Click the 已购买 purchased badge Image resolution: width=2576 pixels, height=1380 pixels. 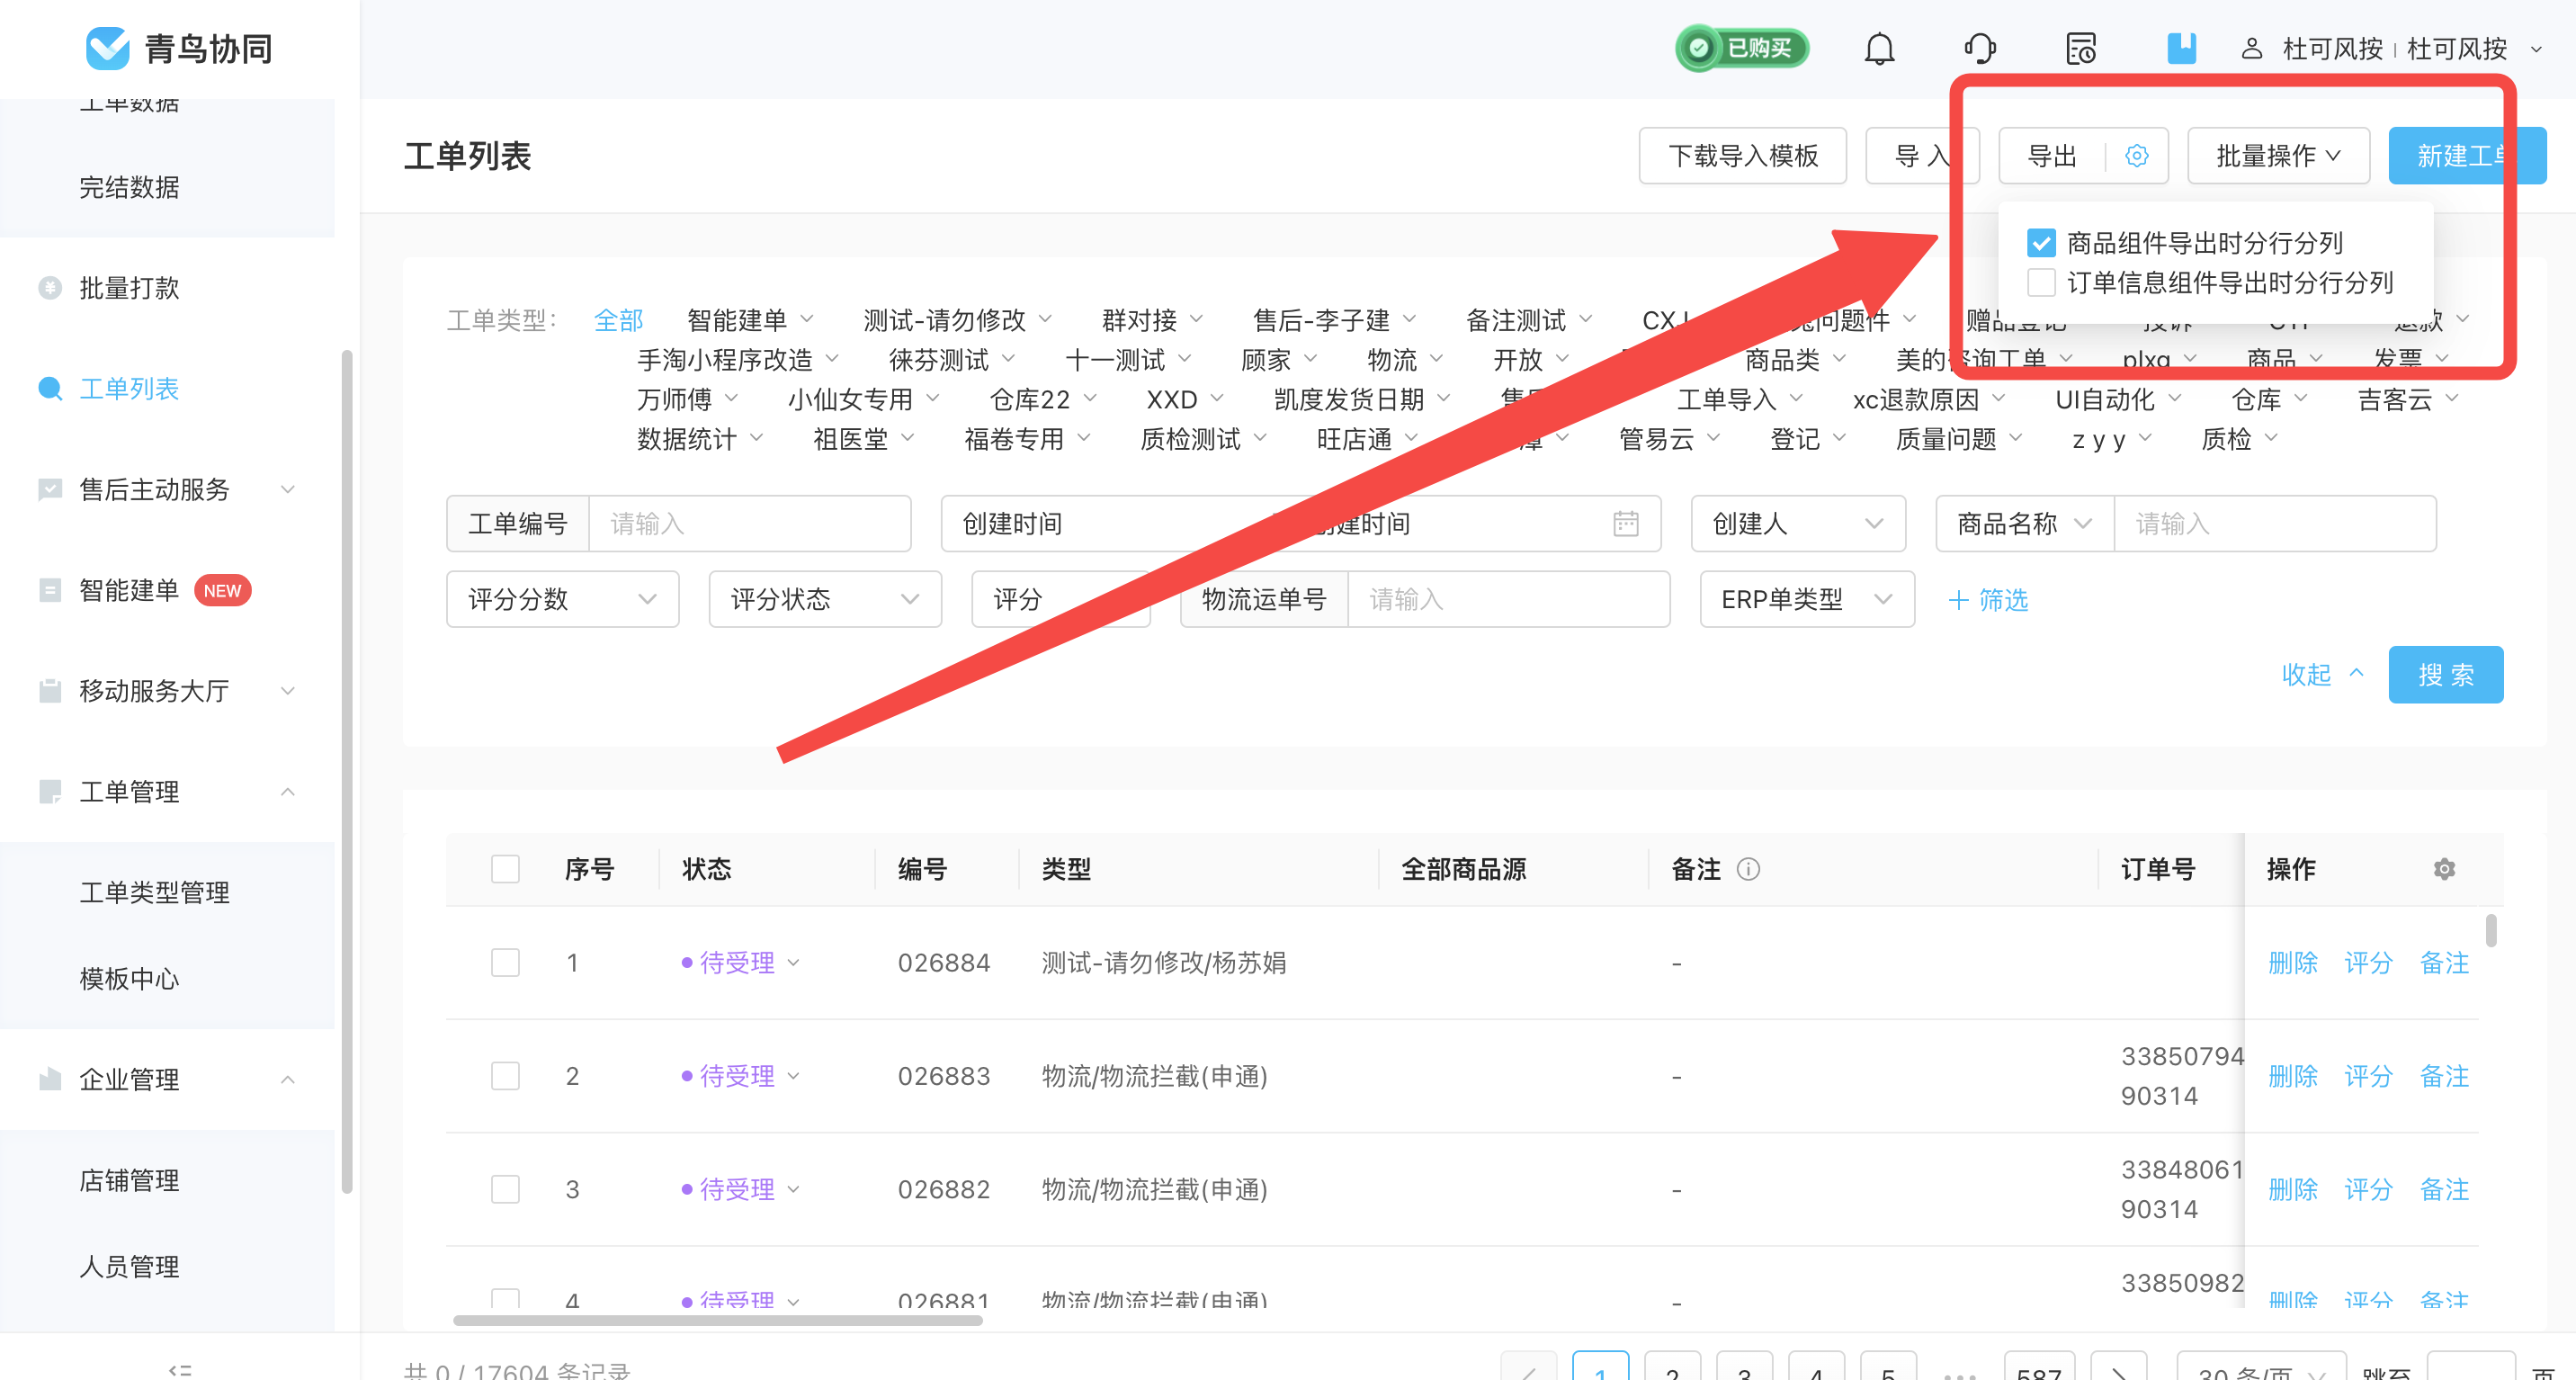[1743, 48]
